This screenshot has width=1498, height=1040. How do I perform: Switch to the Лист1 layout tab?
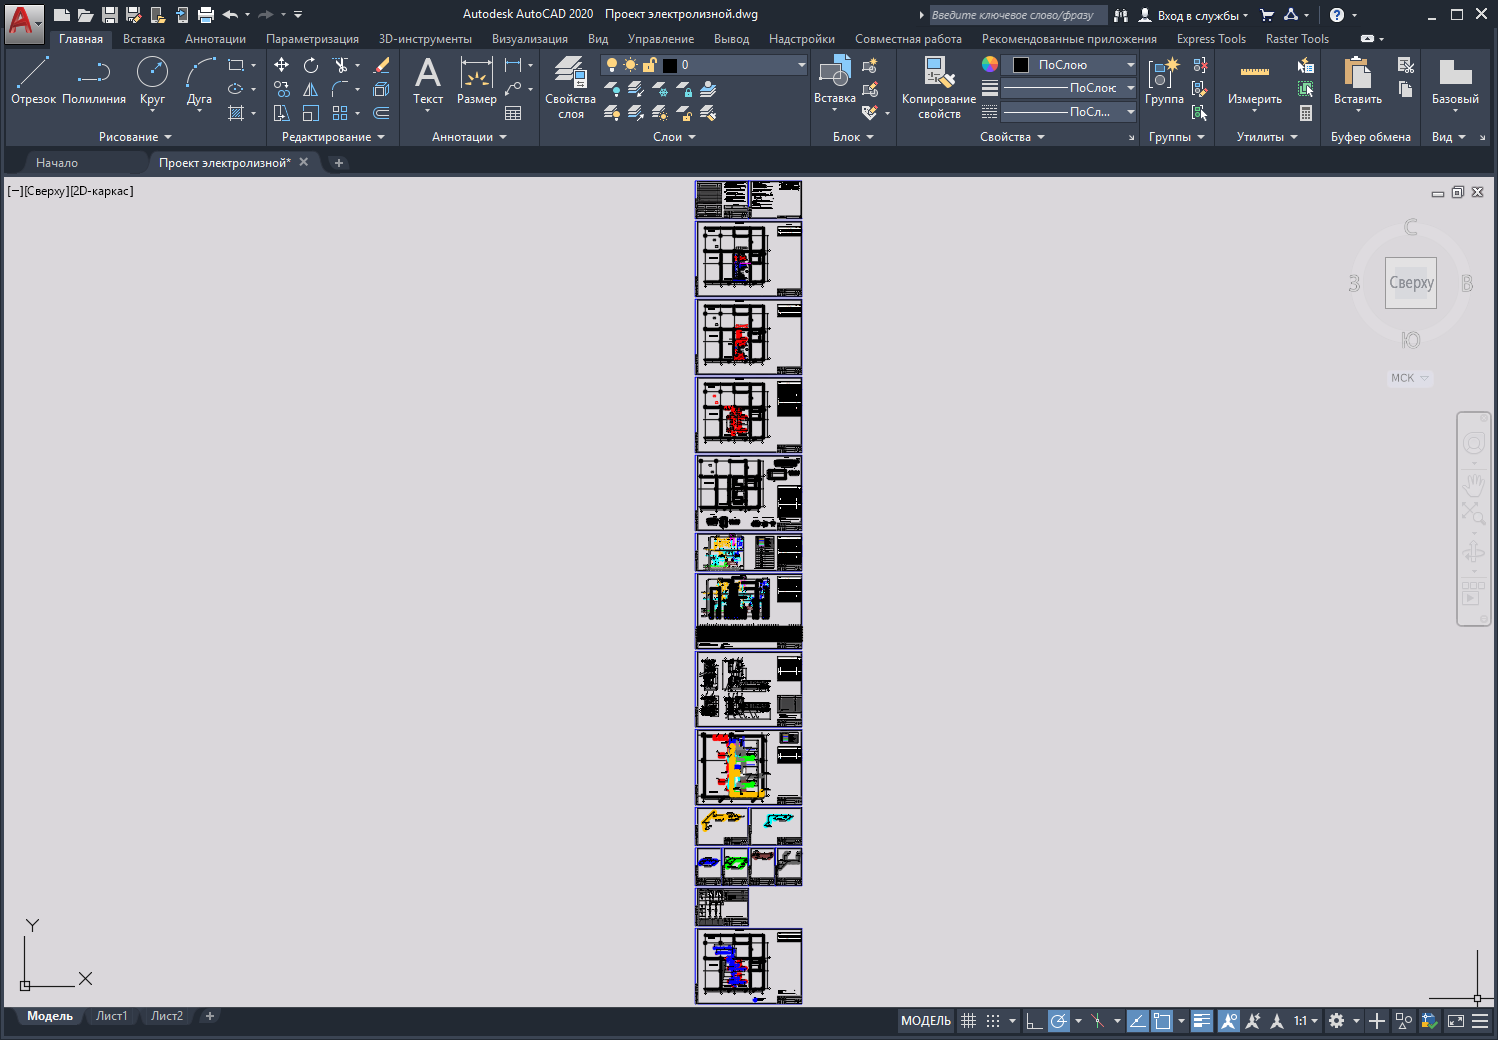pyautogui.click(x=112, y=1016)
